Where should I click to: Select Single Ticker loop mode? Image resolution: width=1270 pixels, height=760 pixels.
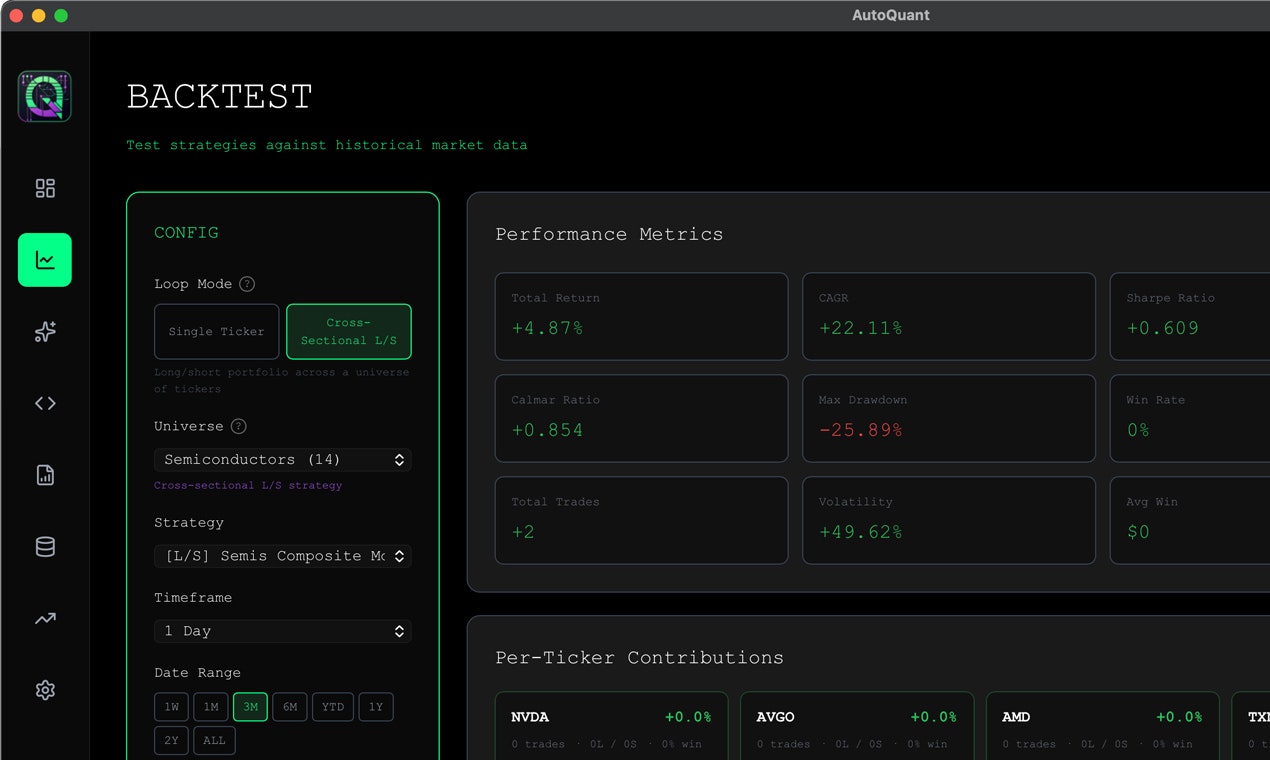216,331
